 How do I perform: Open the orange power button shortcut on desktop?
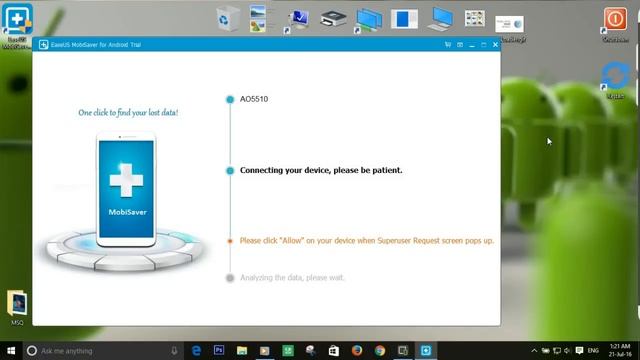click(615, 24)
